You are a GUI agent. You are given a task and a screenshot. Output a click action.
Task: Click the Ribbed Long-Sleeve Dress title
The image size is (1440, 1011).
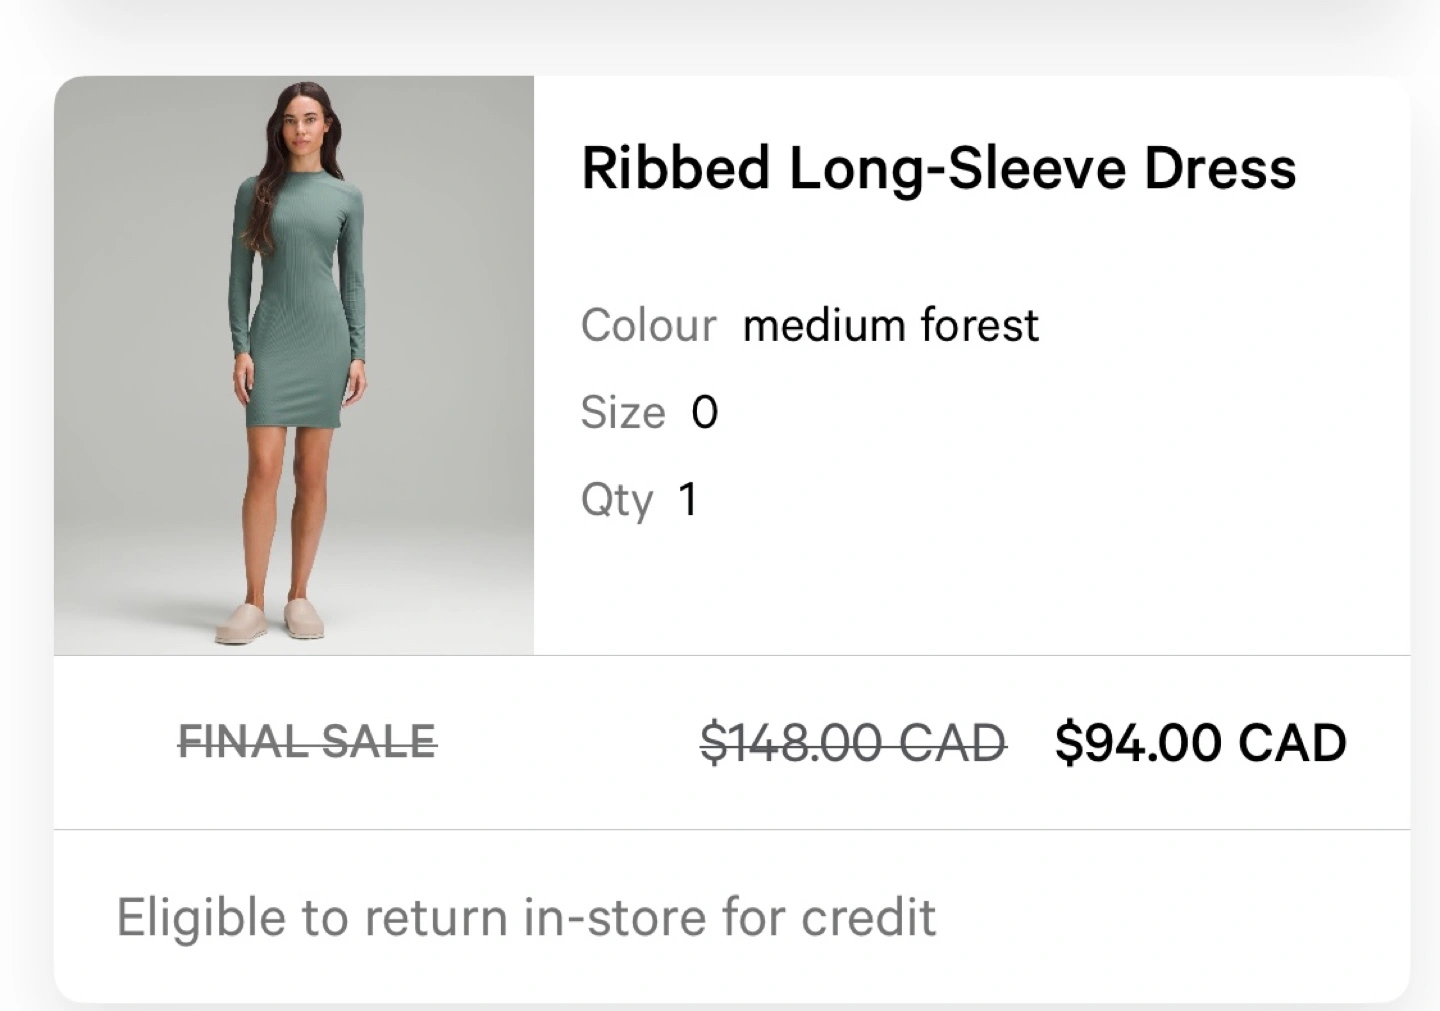[x=938, y=167]
